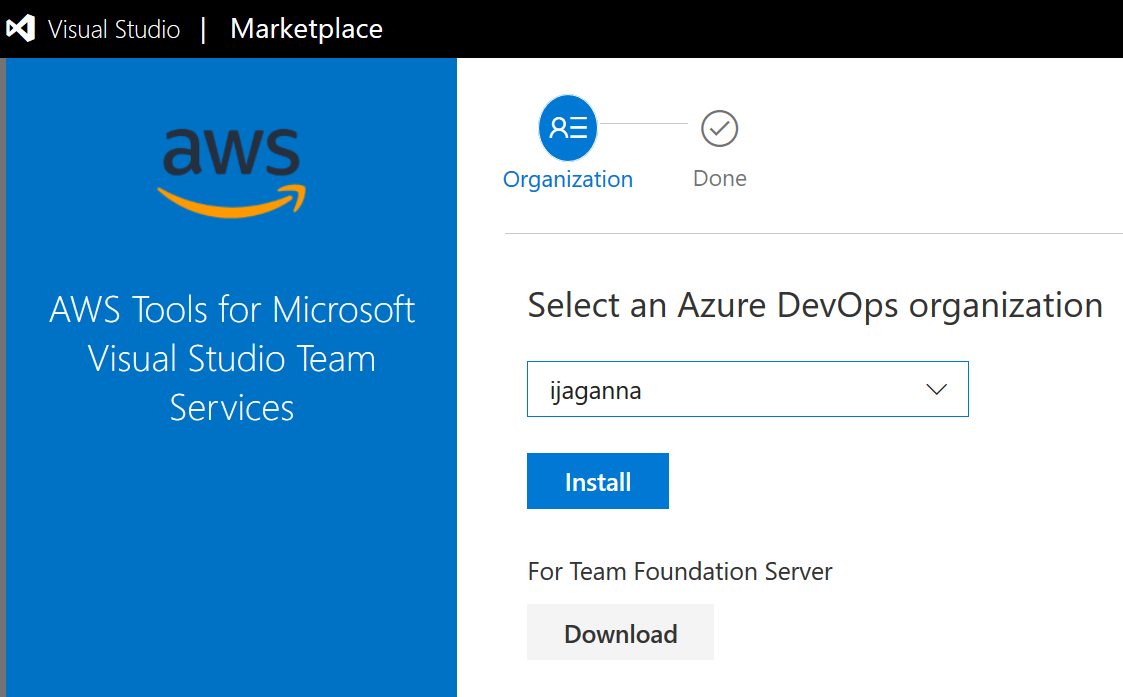Click the Done checkmark step icon
The width and height of the screenshot is (1123, 697).
pyautogui.click(x=719, y=128)
